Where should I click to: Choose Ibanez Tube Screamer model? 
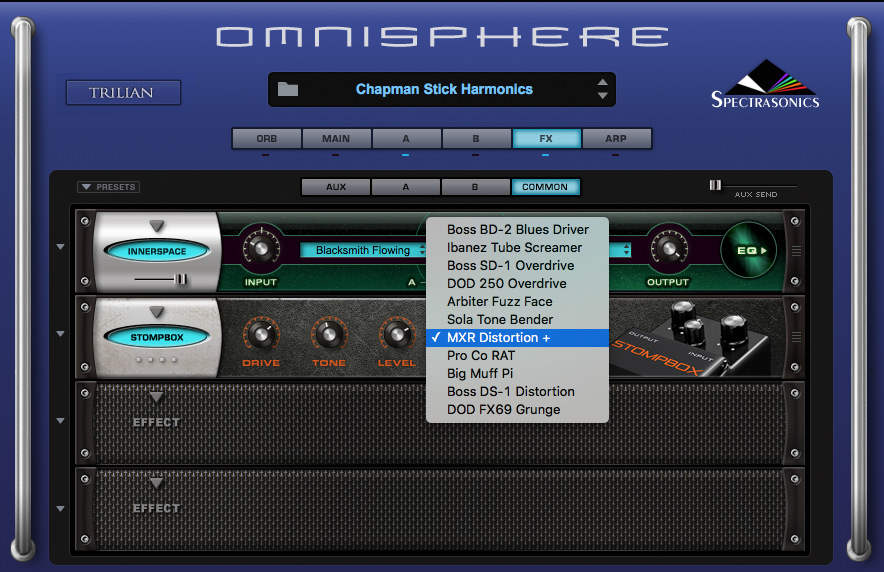tap(518, 247)
